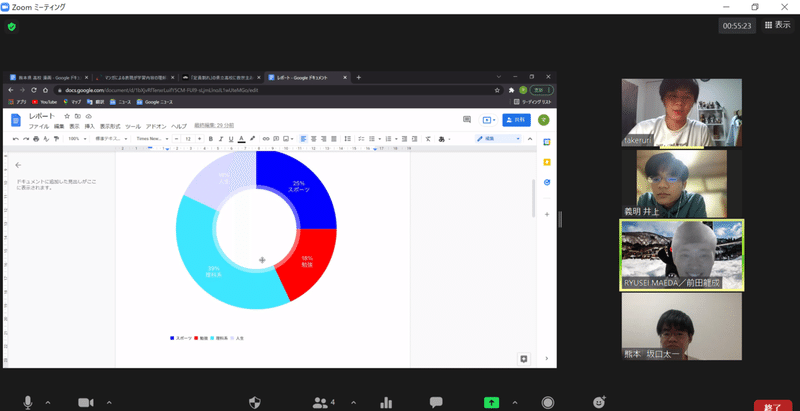
Task: Click the 最終編集 last edit link
Action: [214, 125]
